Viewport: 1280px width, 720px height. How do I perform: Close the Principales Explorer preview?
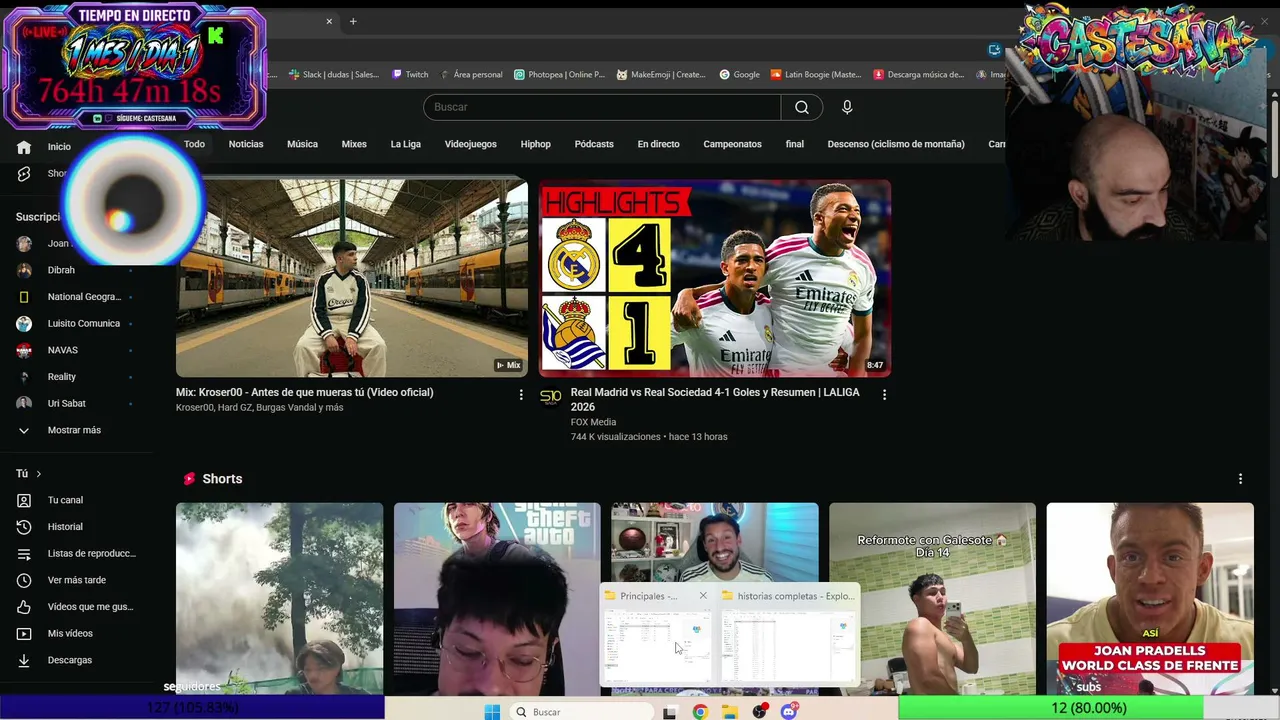[x=703, y=596]
